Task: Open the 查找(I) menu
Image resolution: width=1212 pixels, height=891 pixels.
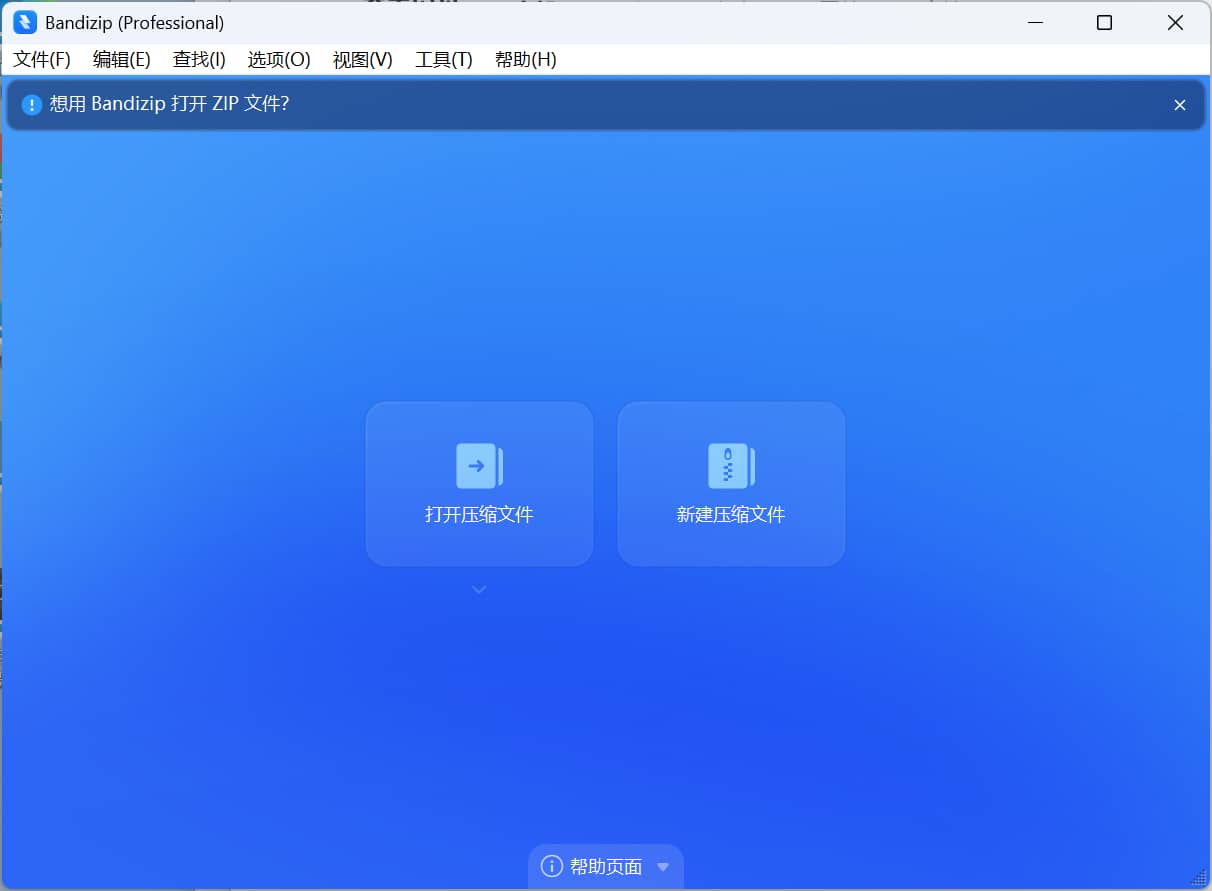Action: click(x=199, y=59)
